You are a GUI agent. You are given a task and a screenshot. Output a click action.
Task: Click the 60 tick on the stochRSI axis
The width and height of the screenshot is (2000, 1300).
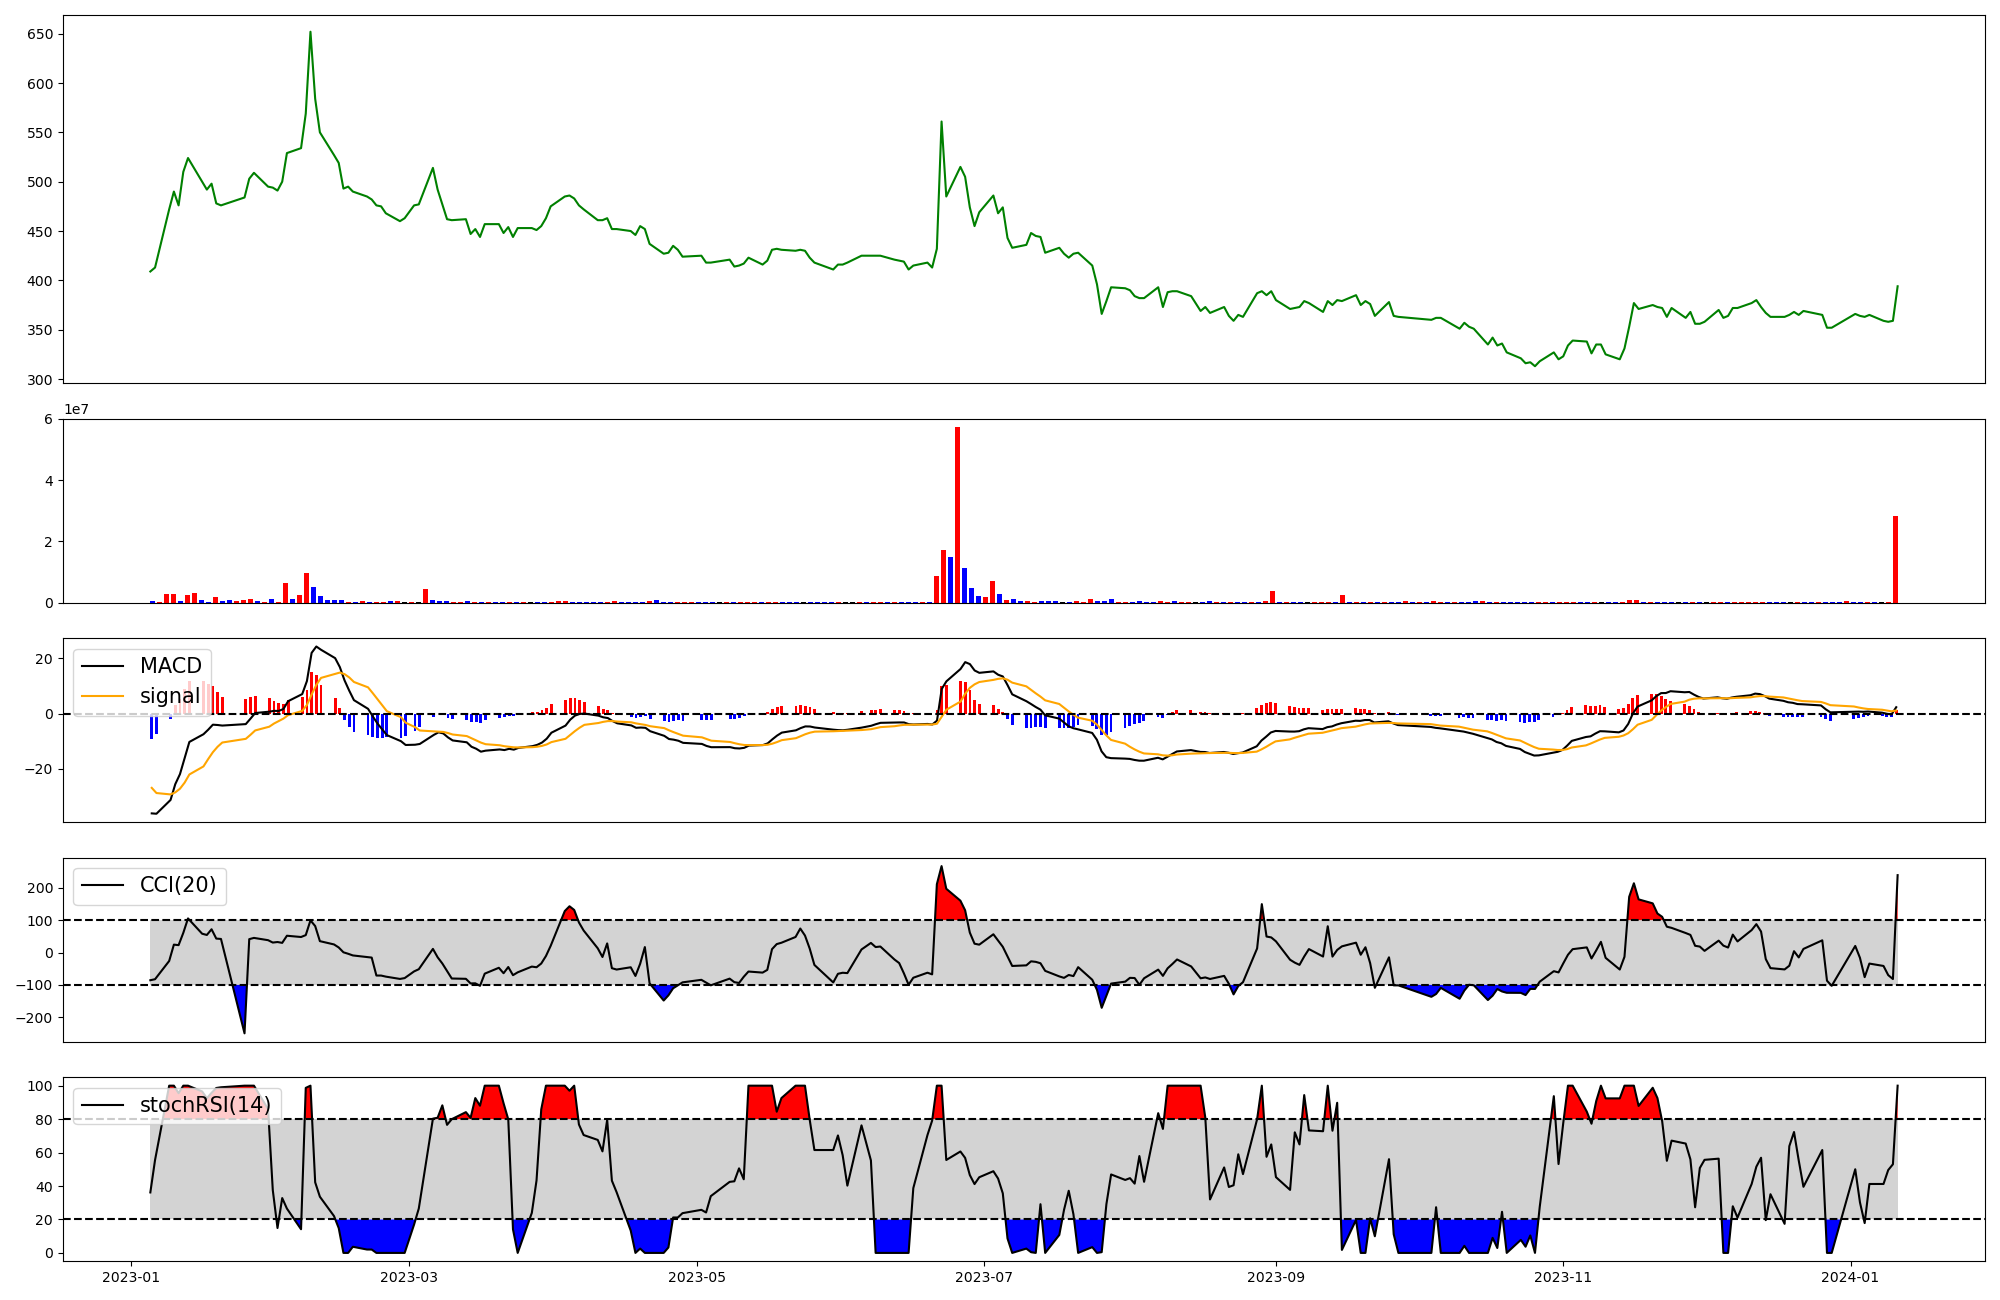pyautogui.click(x=45, y=1153)
